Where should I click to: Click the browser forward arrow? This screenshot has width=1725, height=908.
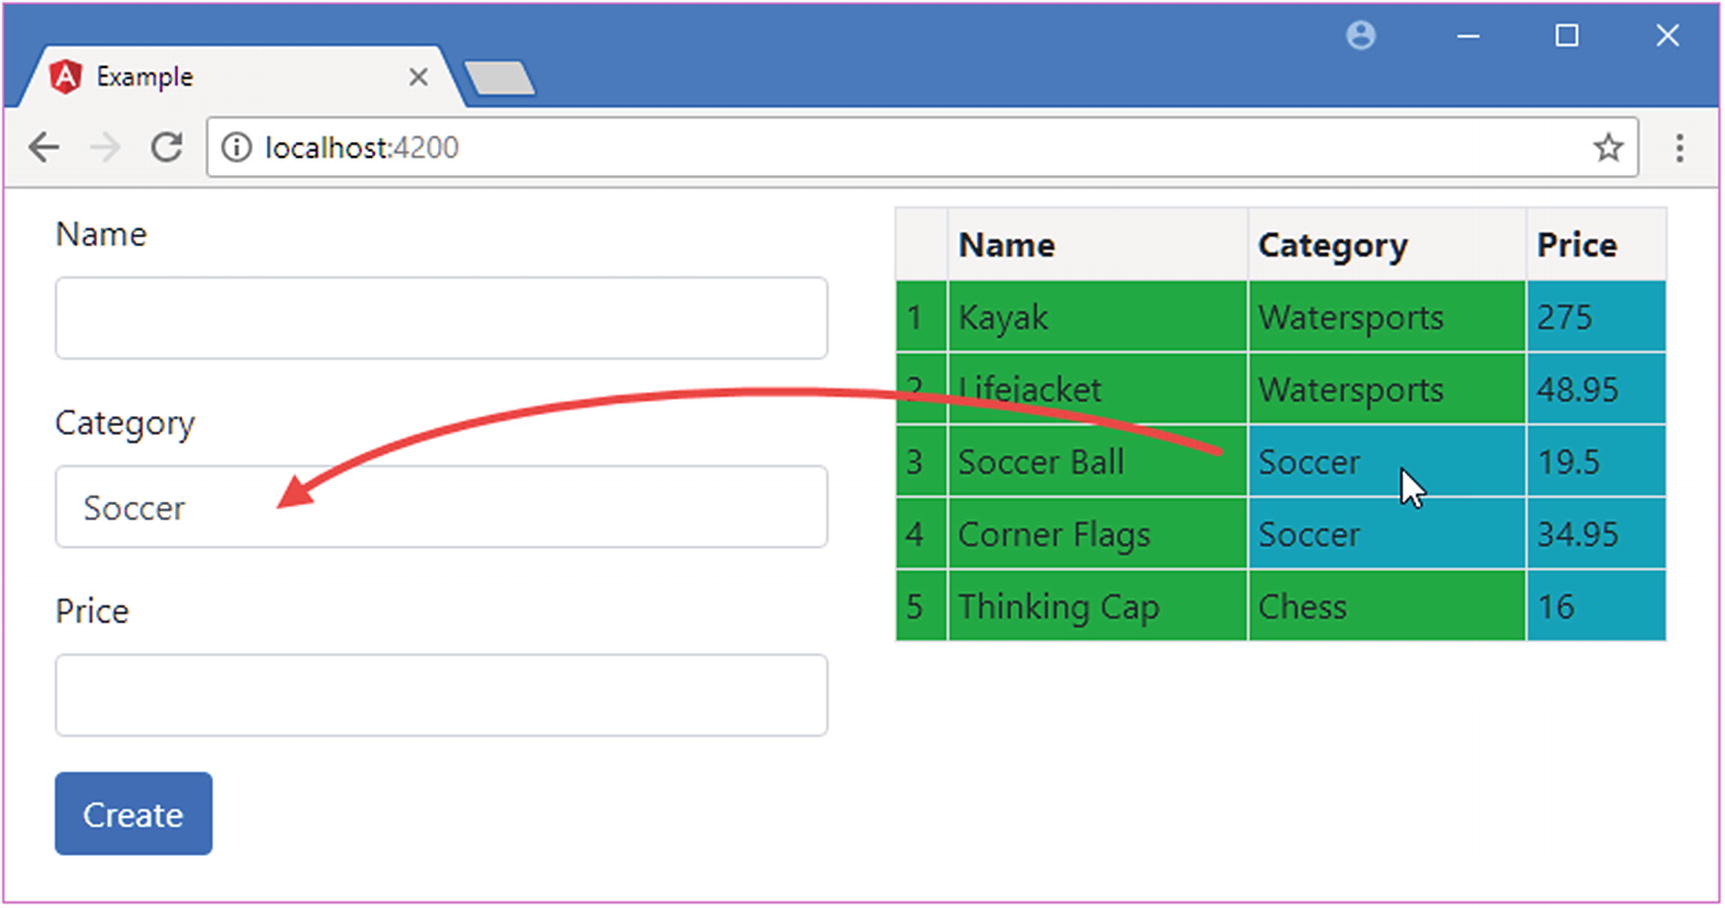(x=105, y=148)
